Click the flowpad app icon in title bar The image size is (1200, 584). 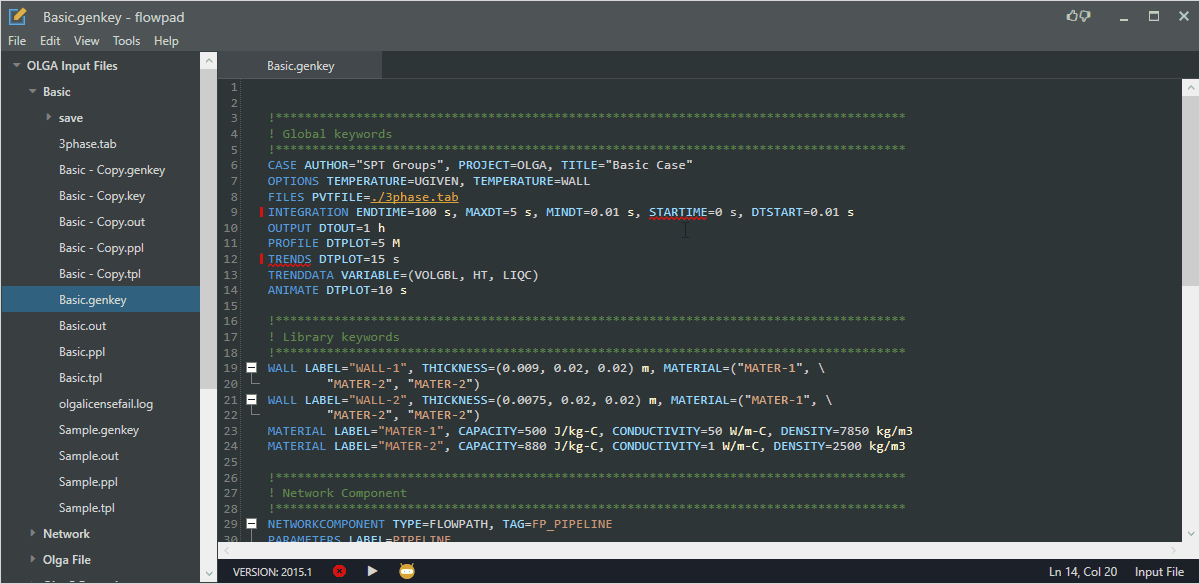pos(17,17)
